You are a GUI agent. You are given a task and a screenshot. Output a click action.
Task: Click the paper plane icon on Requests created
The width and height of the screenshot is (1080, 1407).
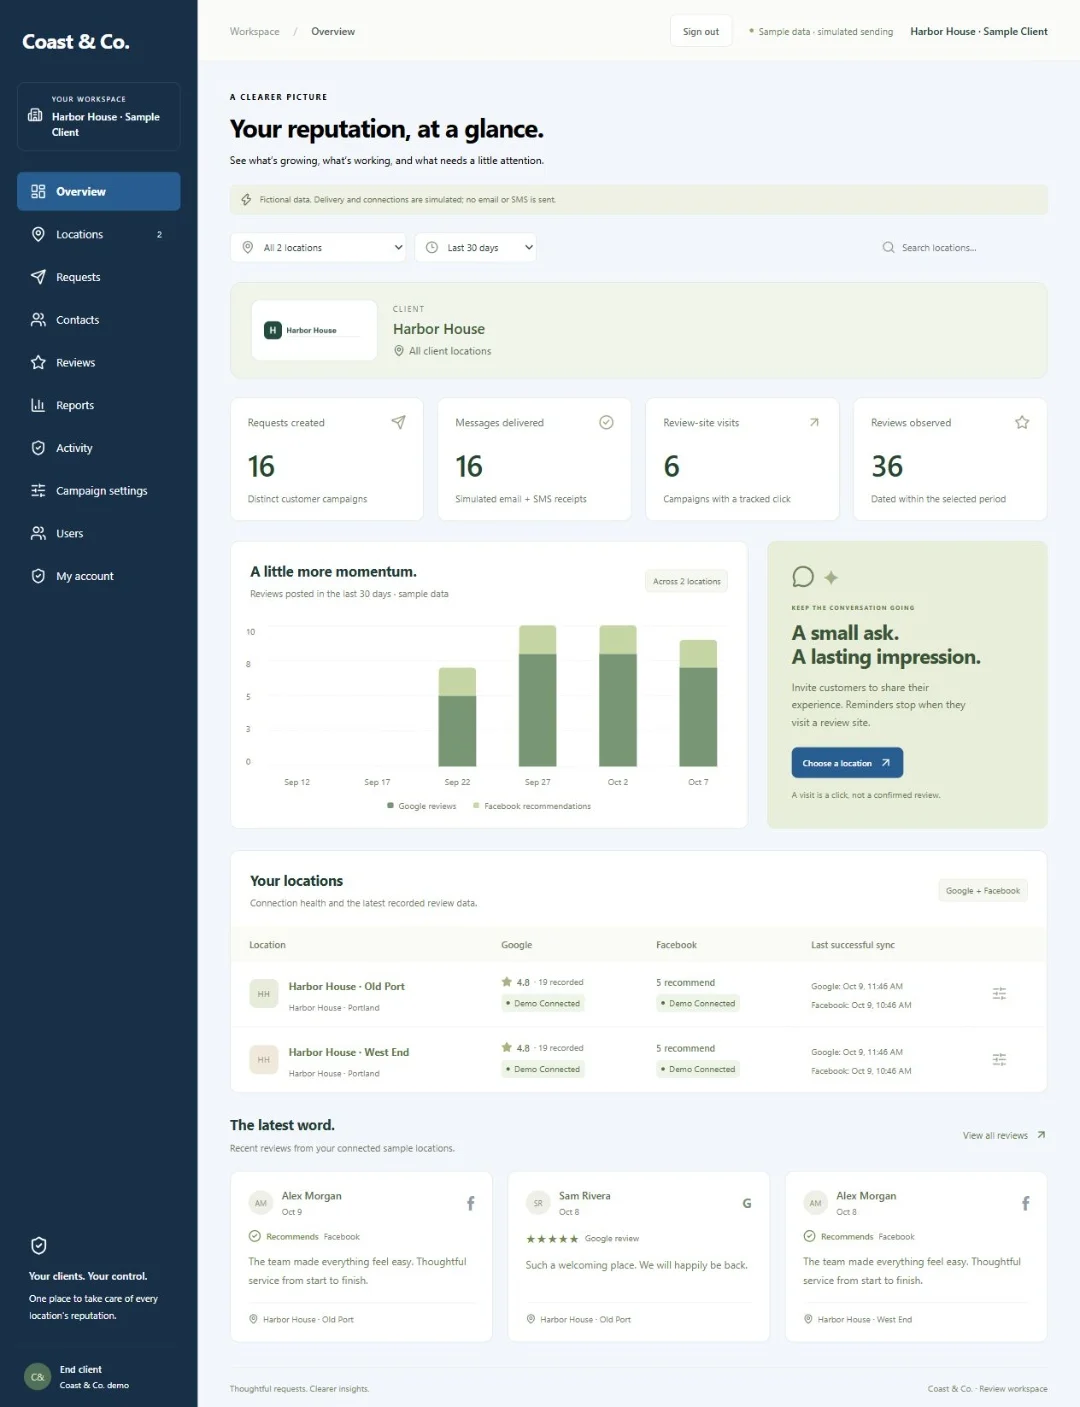pyautogui.click(x=398, y=422)
